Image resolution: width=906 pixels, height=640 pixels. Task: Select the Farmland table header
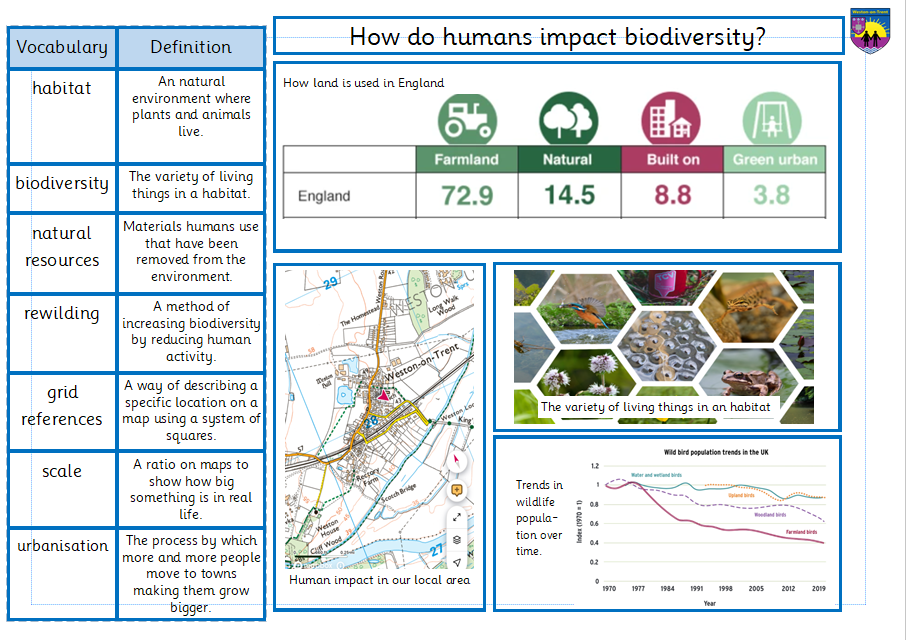pos(466,159)
